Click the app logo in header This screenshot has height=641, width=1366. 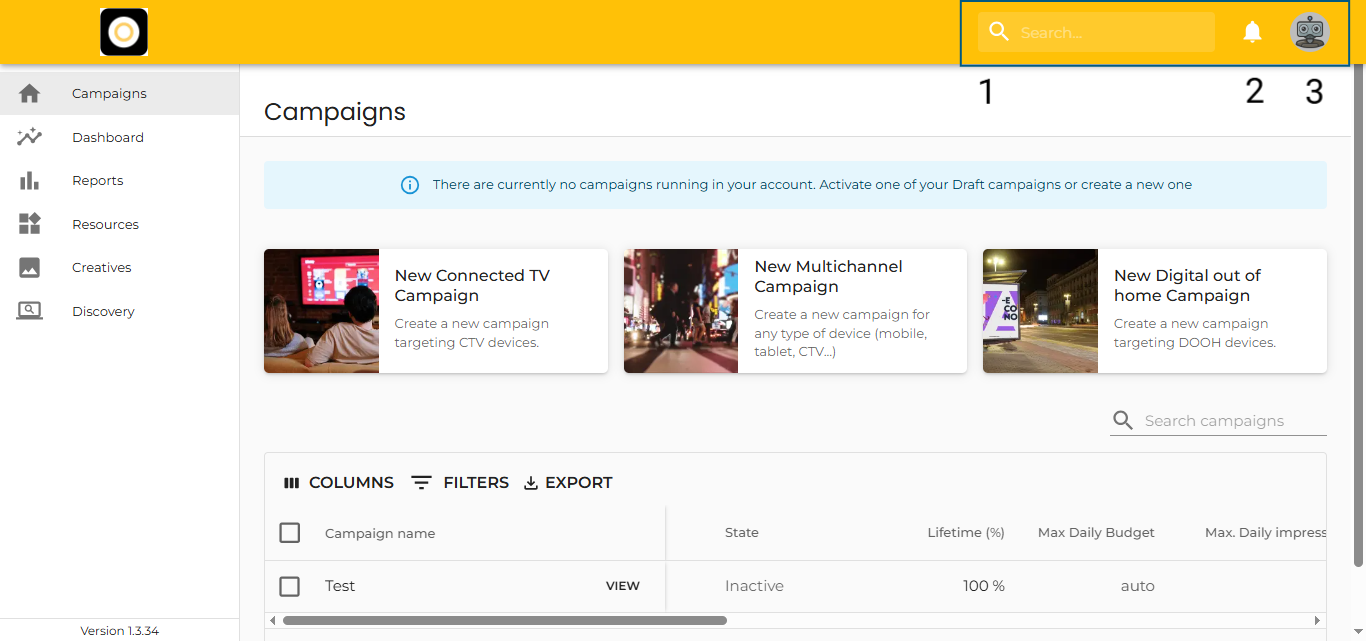tap(124, 32)
